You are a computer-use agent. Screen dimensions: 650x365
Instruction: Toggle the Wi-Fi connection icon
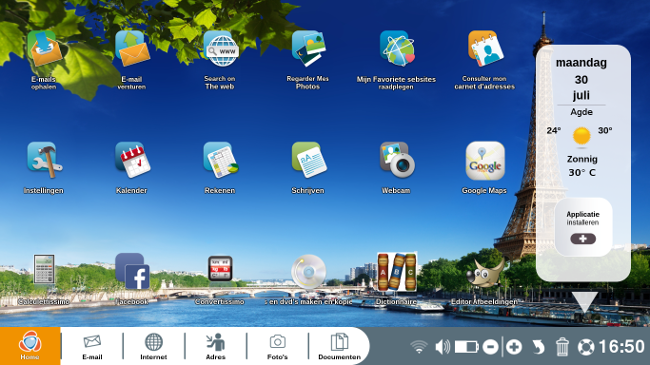coord(419,346)
